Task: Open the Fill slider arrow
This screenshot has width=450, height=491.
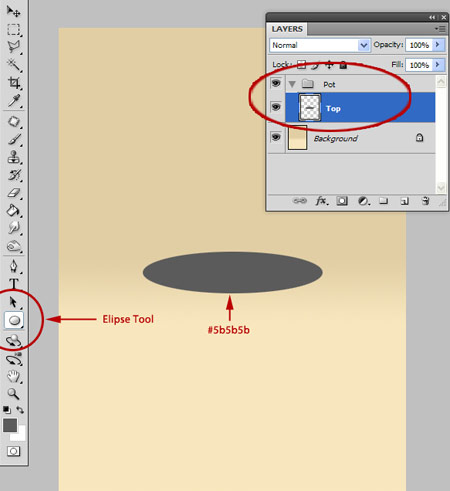Action: coord(438,65)
